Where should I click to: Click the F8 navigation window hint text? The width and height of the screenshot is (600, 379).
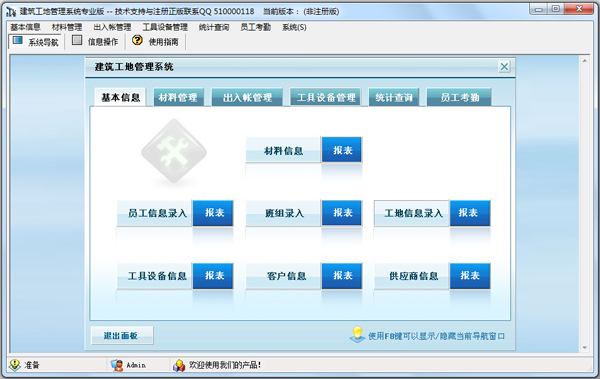tap(436, 336)
